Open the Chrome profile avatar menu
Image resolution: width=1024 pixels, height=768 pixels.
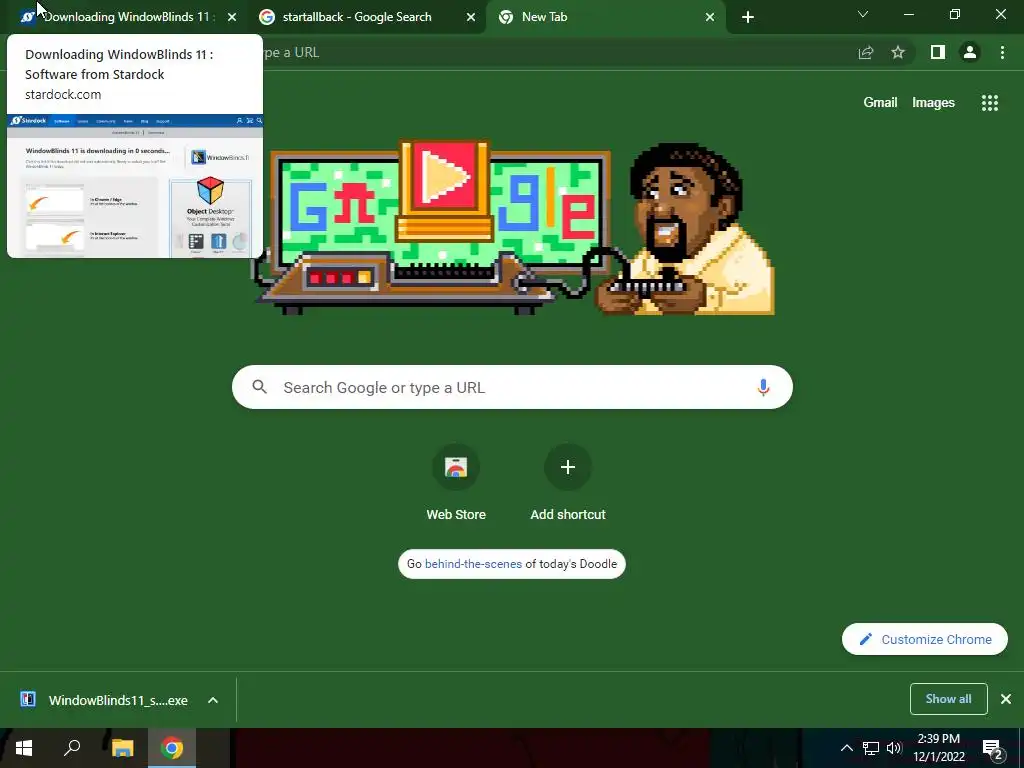[x=970, y=53]
